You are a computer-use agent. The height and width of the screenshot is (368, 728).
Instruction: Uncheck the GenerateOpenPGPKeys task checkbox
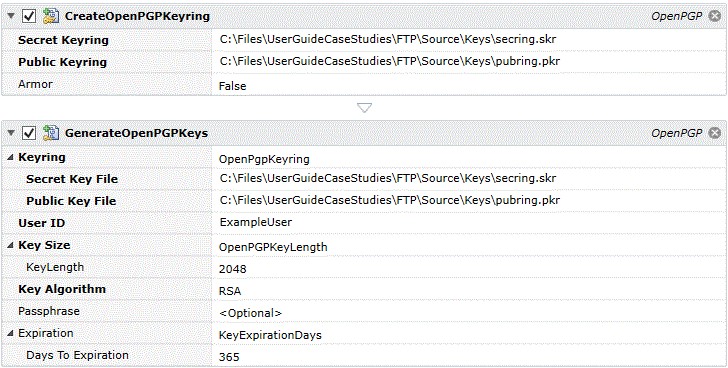[x=29, y=133]
